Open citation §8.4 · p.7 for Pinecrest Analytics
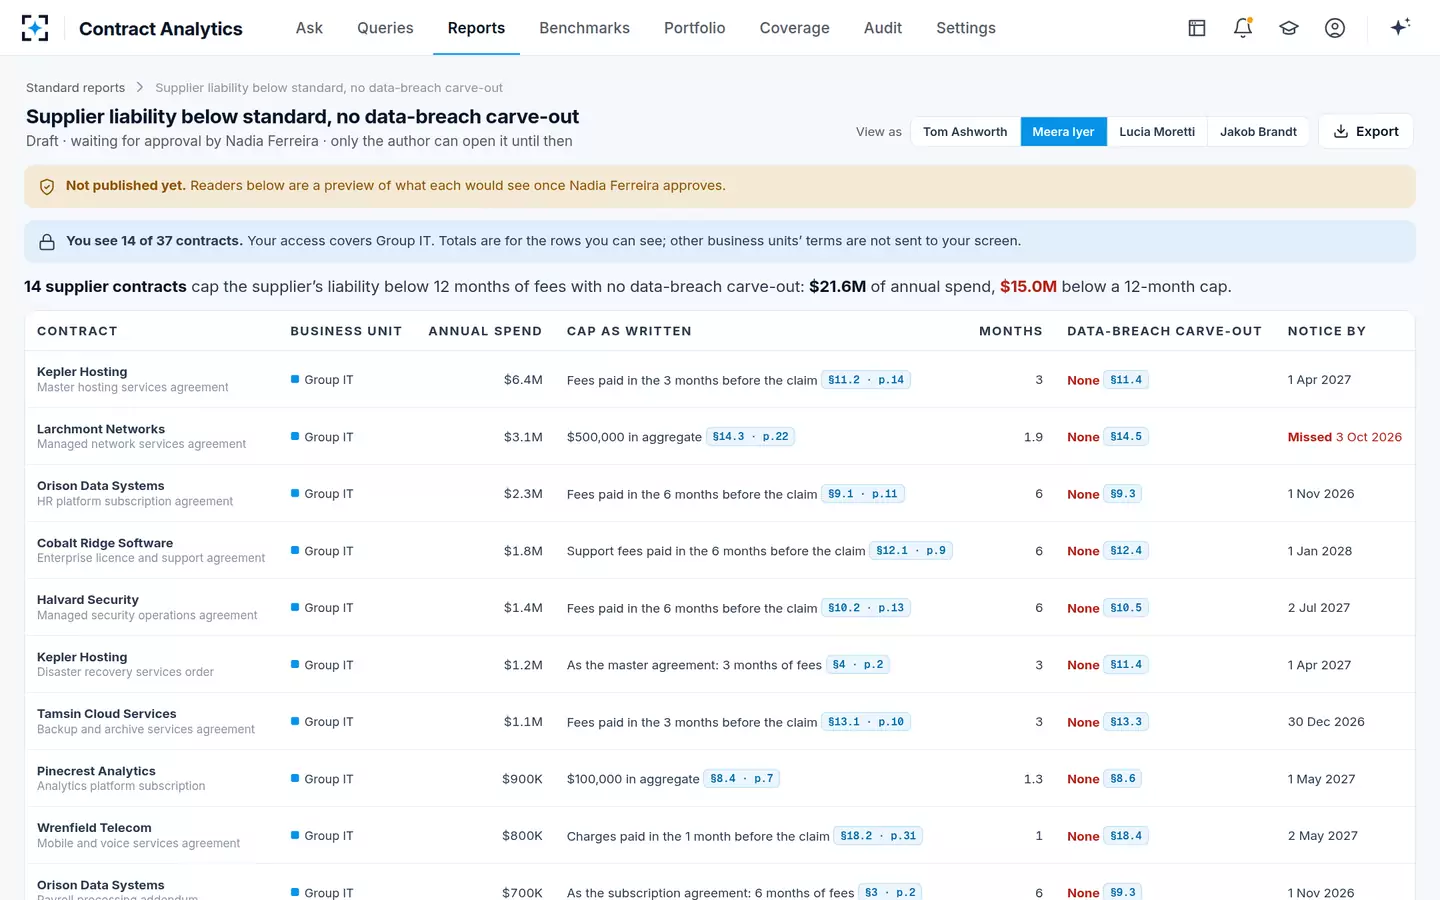This screenshot has width=1440, height=900. pos(742,779)
